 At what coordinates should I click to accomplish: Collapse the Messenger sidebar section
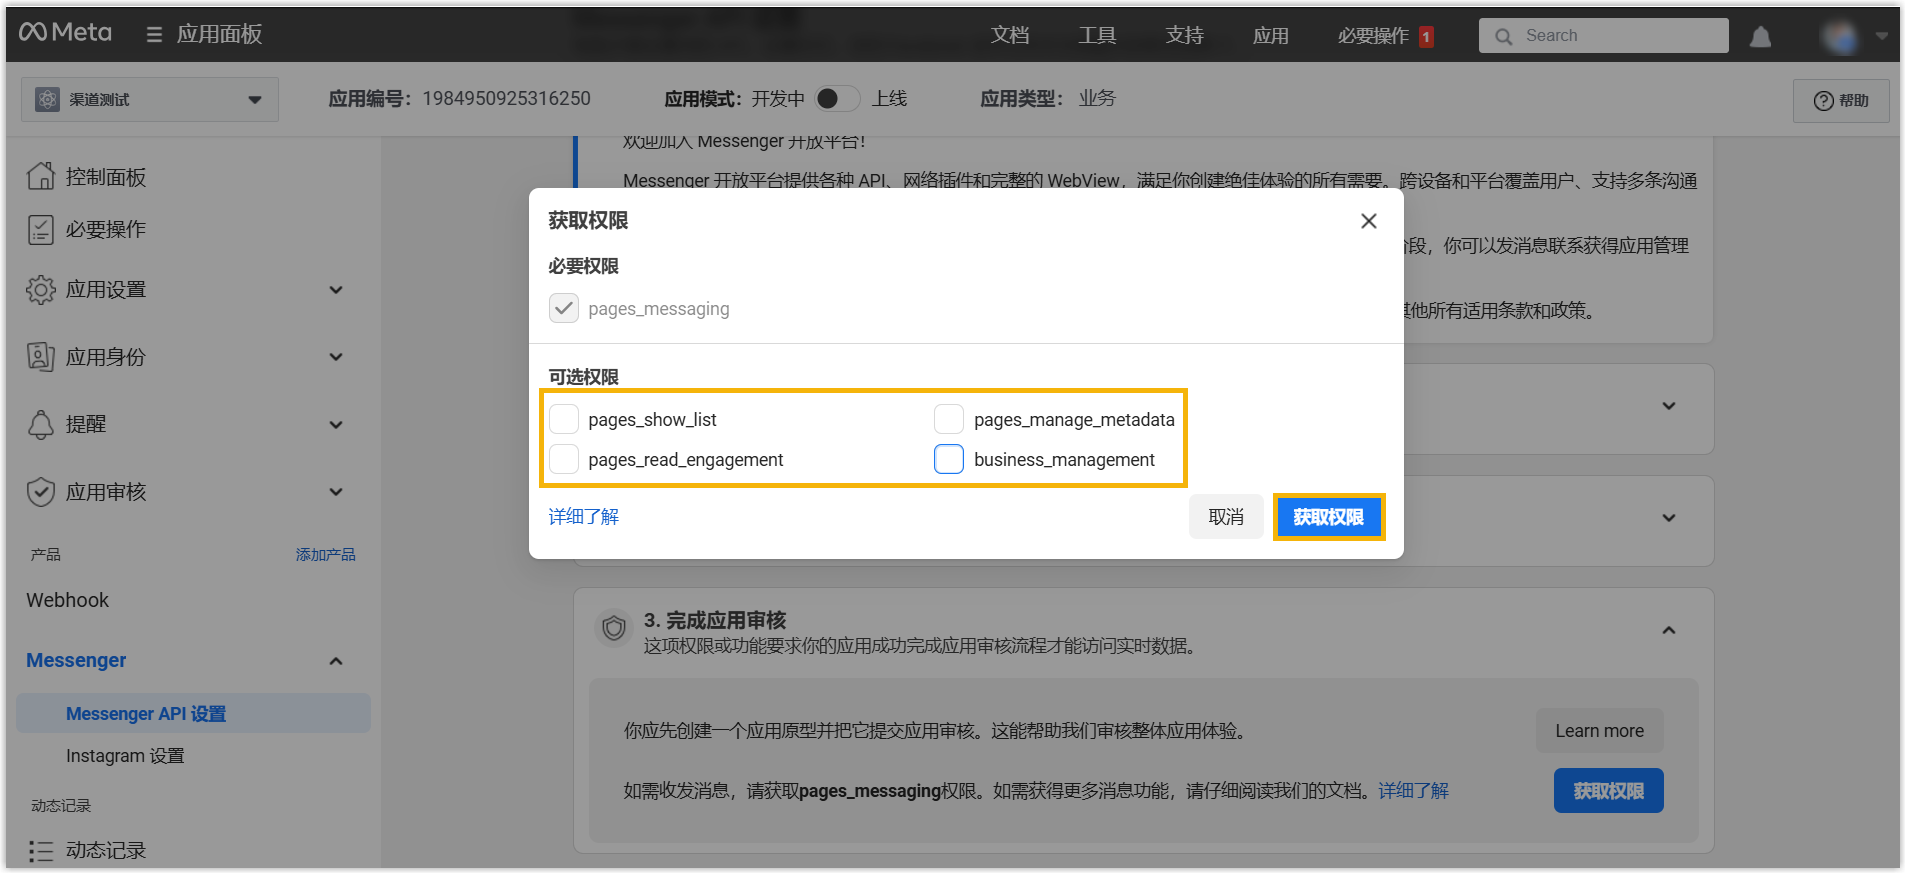(336, 661)
